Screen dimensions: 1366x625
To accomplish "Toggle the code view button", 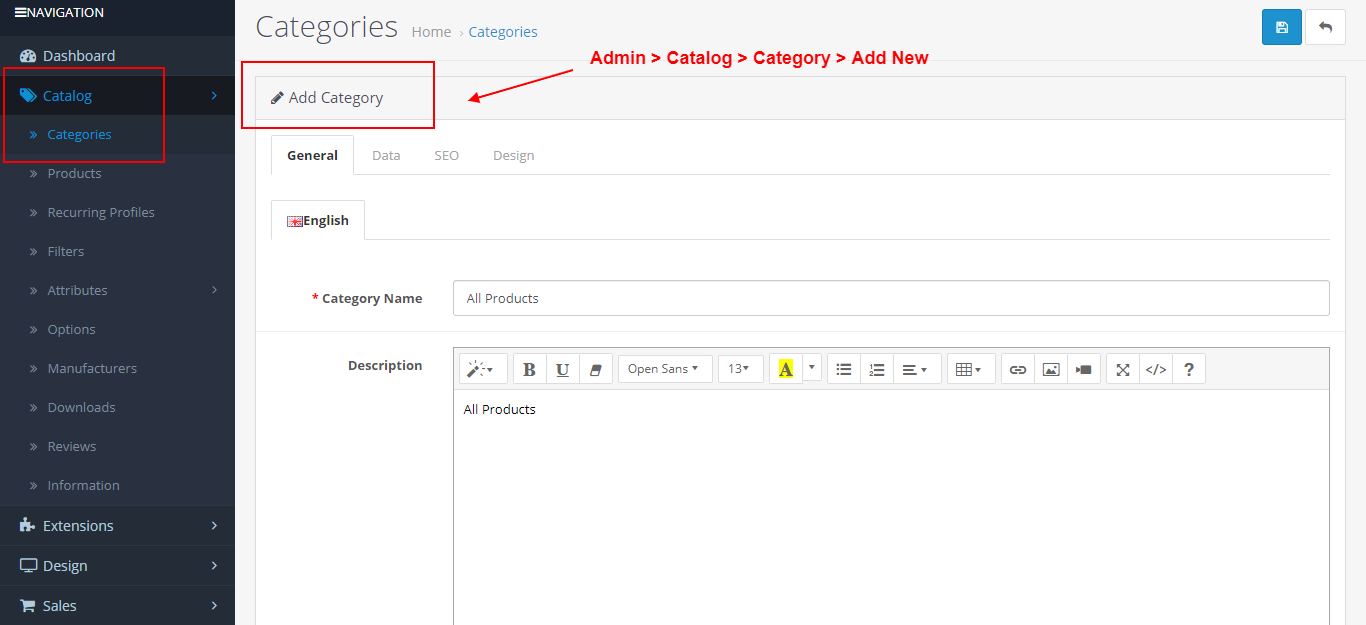I will pos(1156,369).
